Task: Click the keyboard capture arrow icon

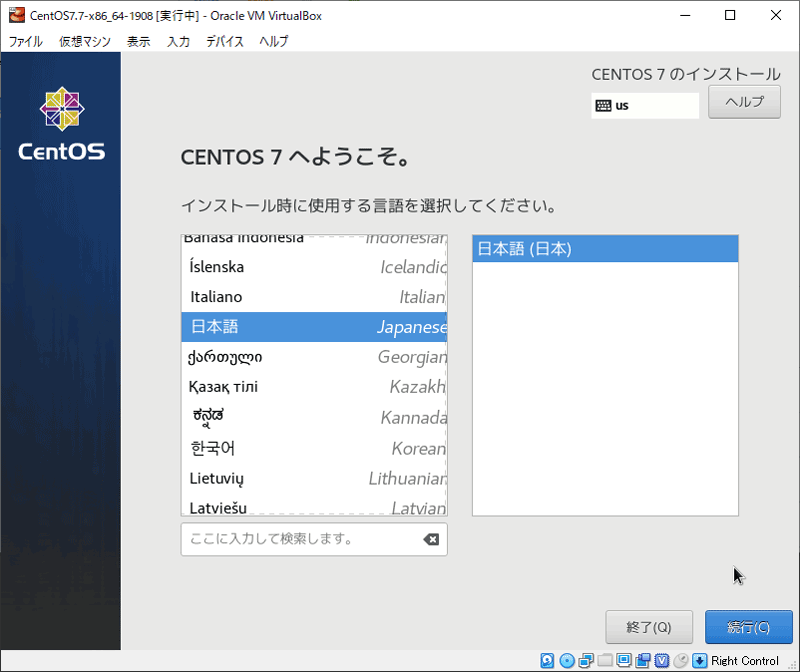Action: (700, 660)
